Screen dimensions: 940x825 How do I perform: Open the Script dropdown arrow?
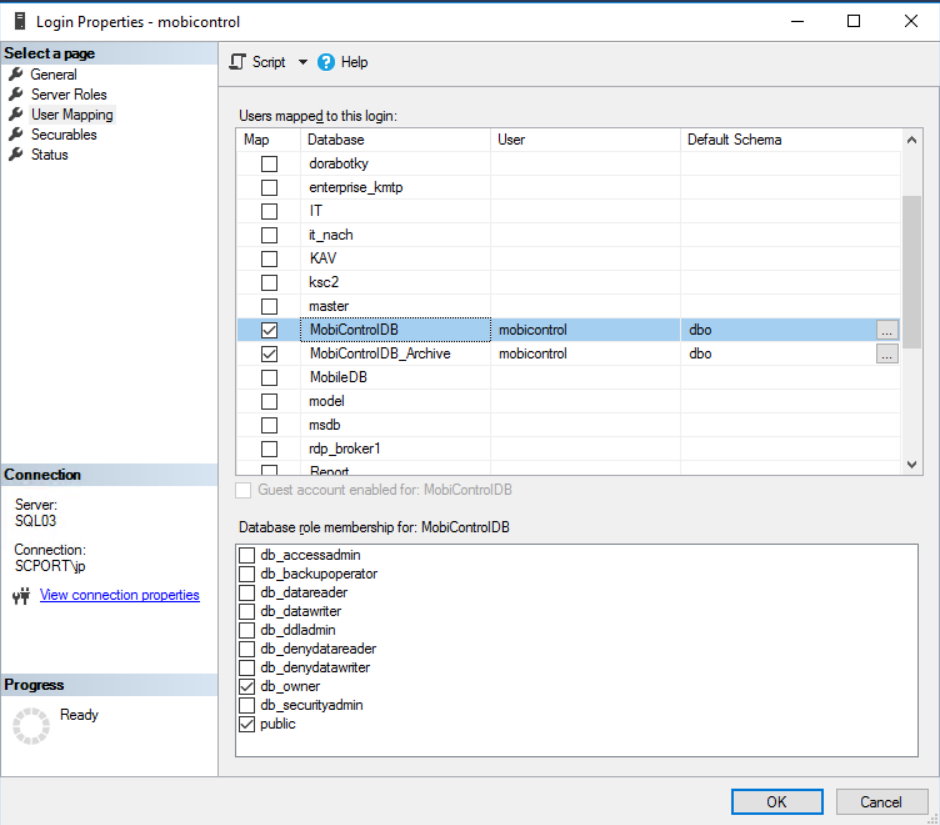point(303,62)
